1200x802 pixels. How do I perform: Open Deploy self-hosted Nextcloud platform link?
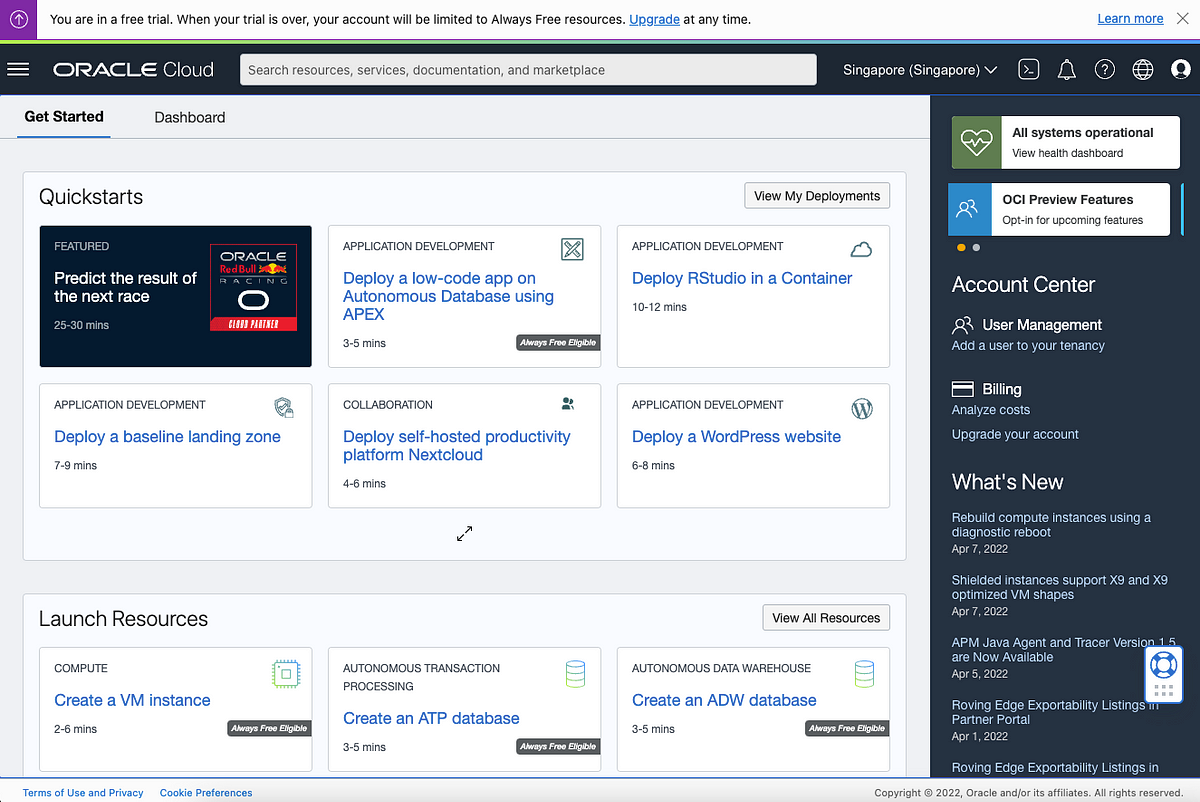pyautogui.click(x=456, y=446)
